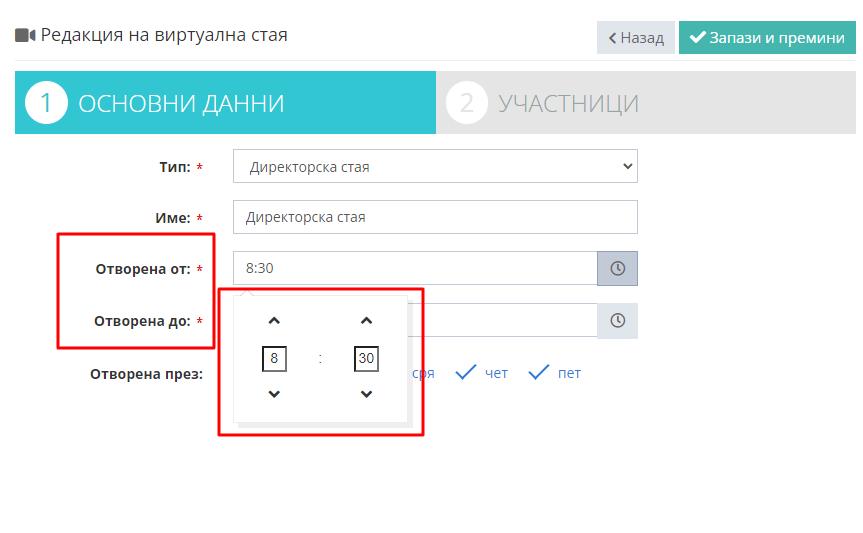Increase the hour value with up arrow
Image resolution: width=863 pixels, height=533 pixels.
coord(274,321)
